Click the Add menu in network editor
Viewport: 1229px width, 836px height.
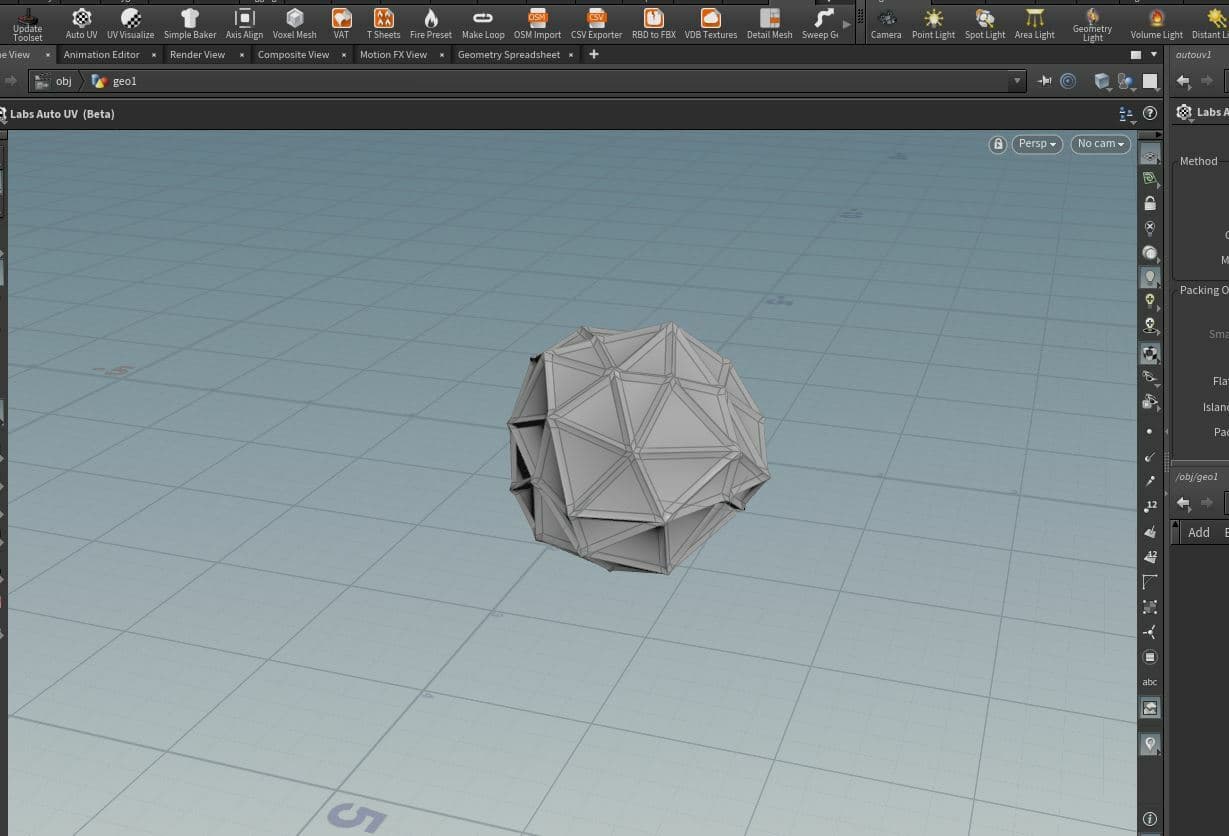coord(1198,532)
